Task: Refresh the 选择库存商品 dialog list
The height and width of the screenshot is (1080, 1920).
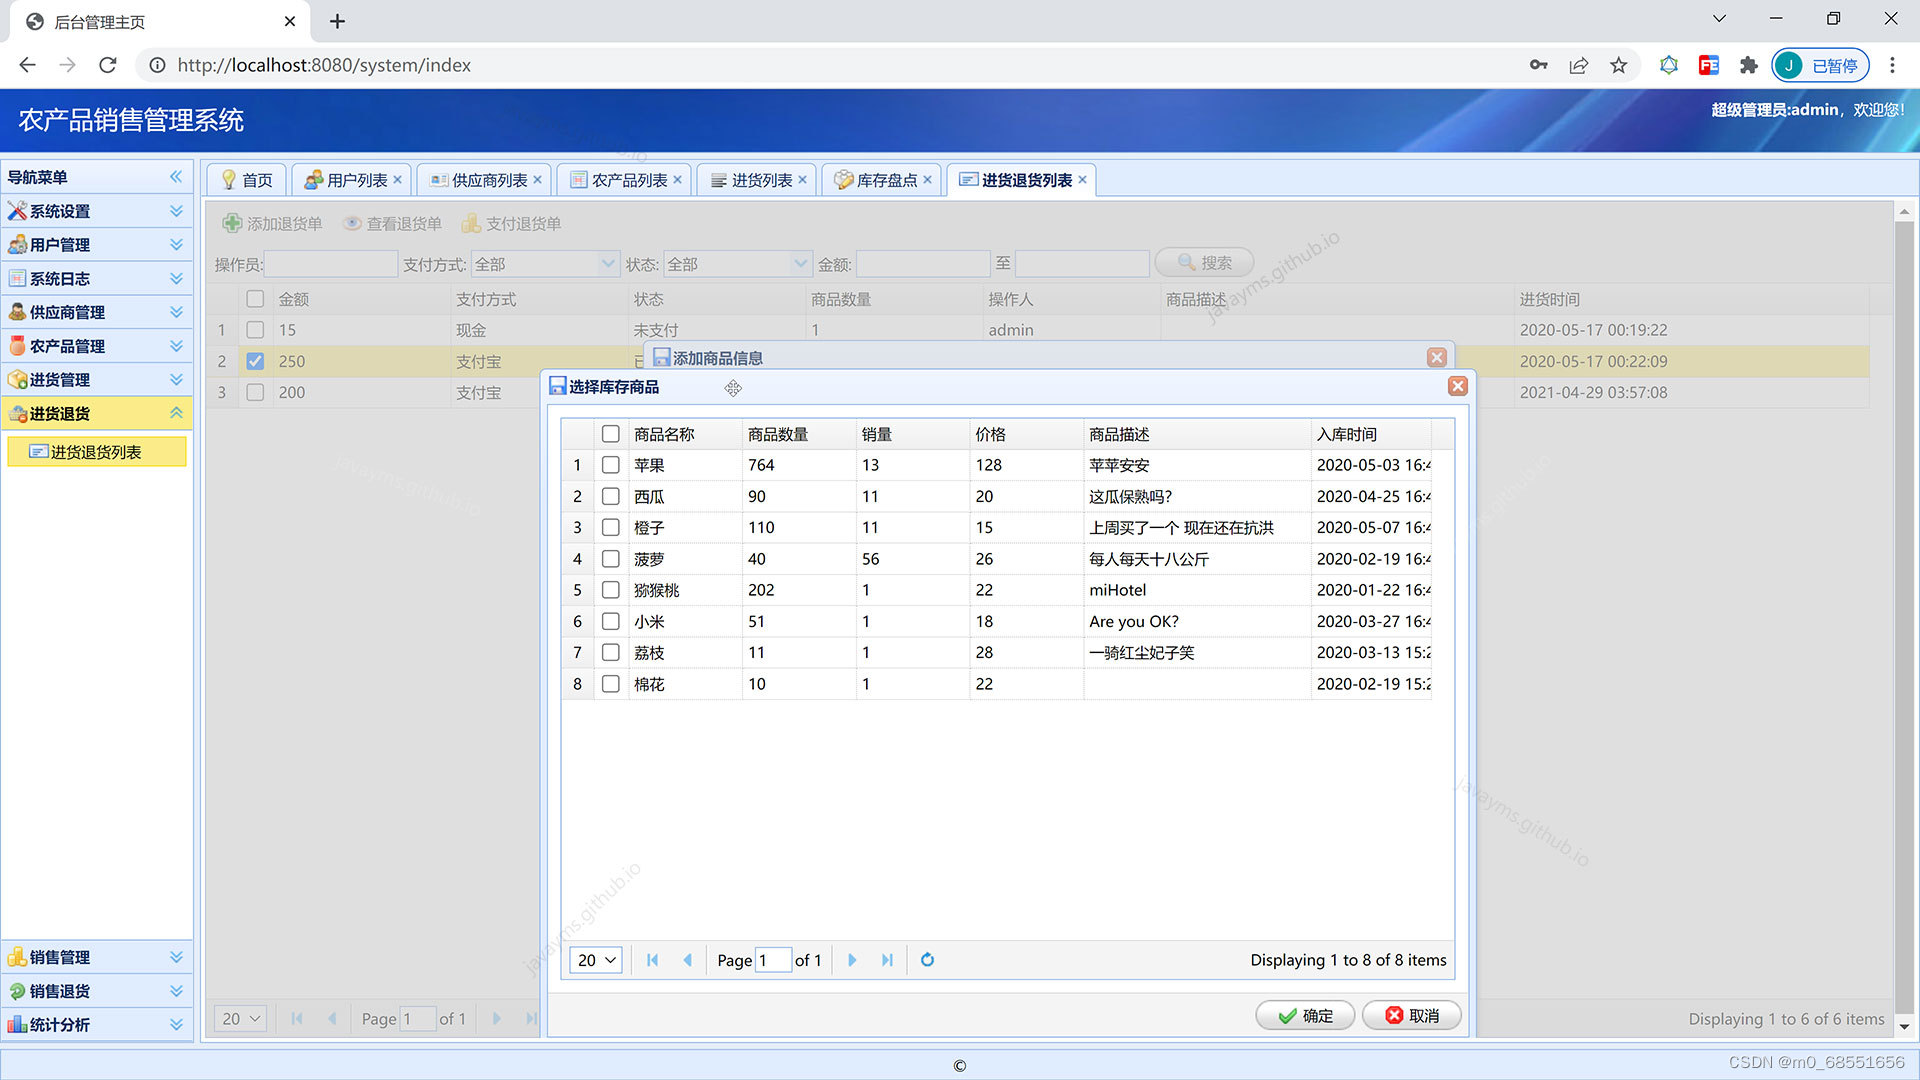Action: [x=927, y=959]
